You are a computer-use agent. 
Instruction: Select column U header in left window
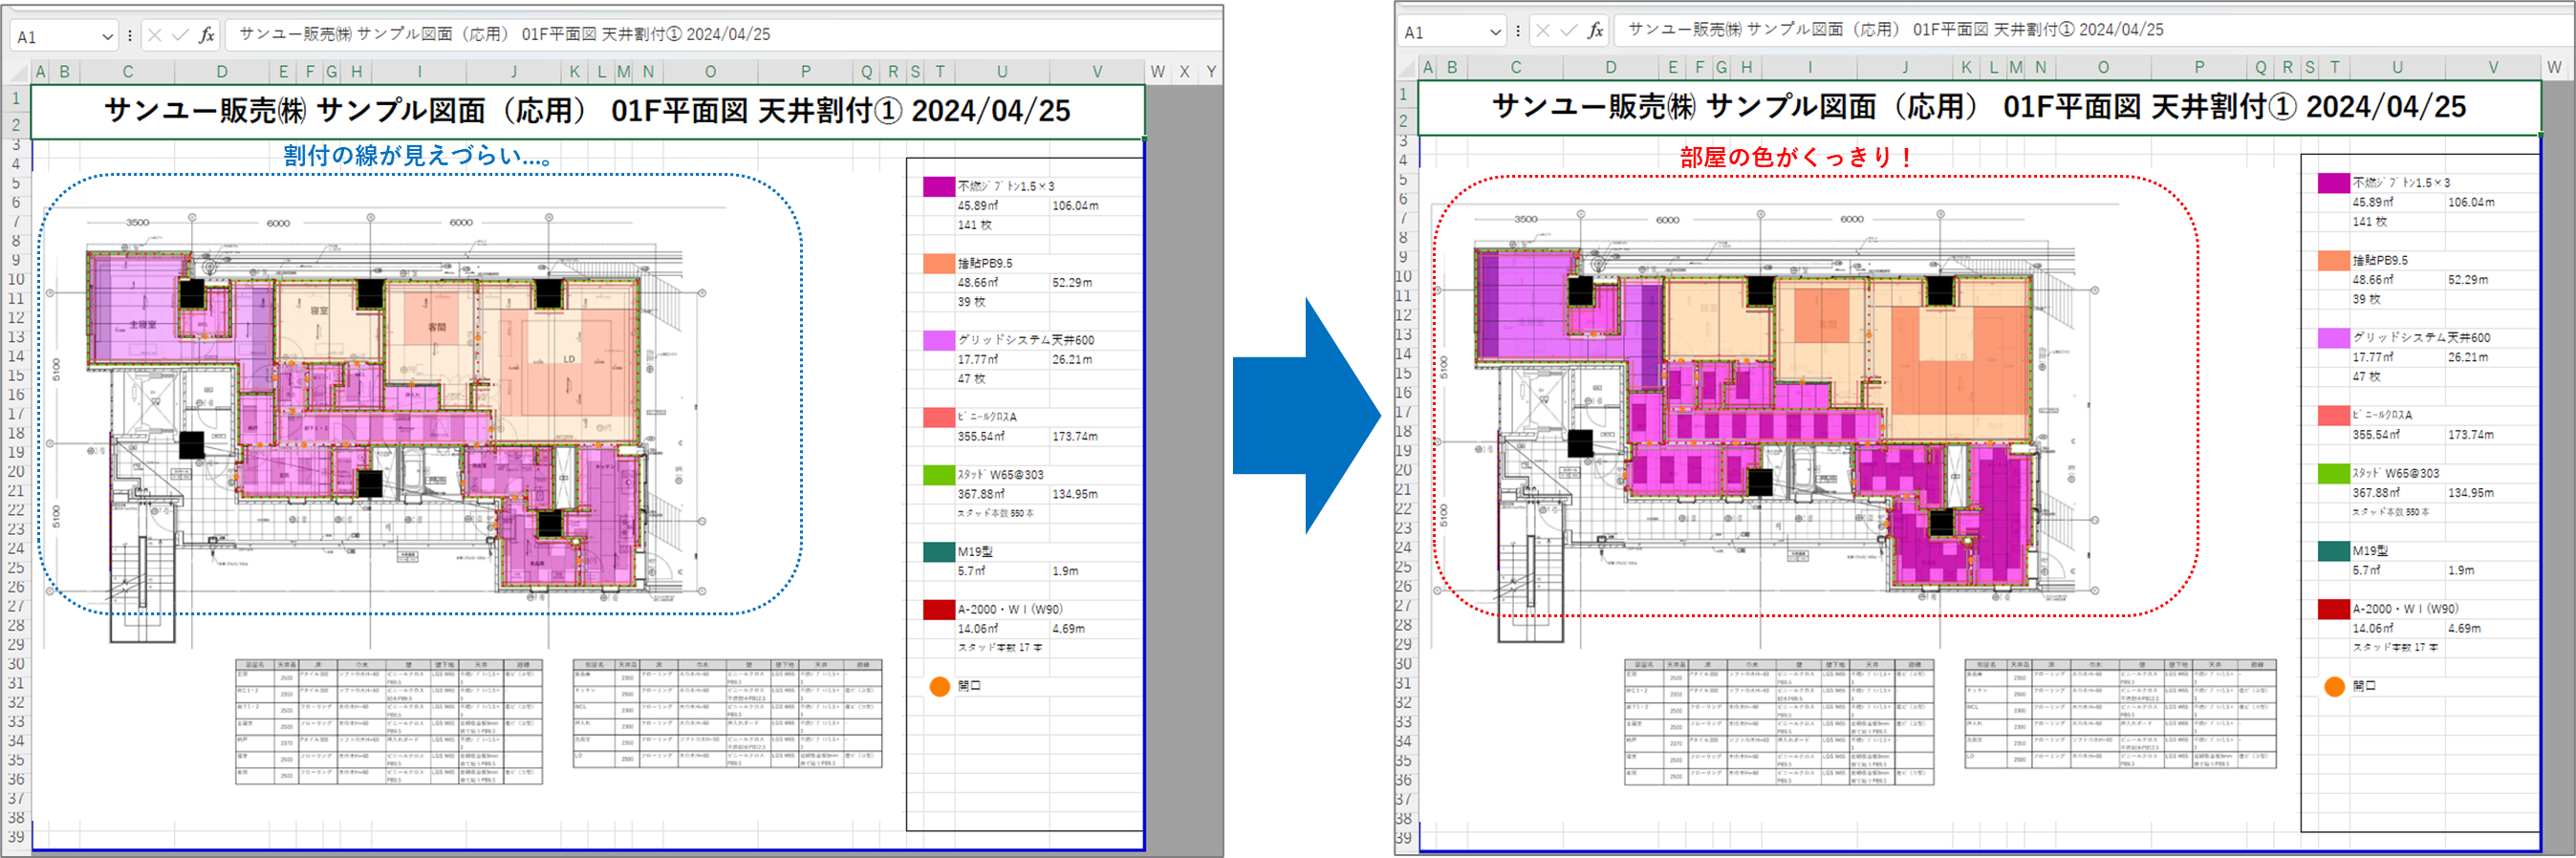1002,72
